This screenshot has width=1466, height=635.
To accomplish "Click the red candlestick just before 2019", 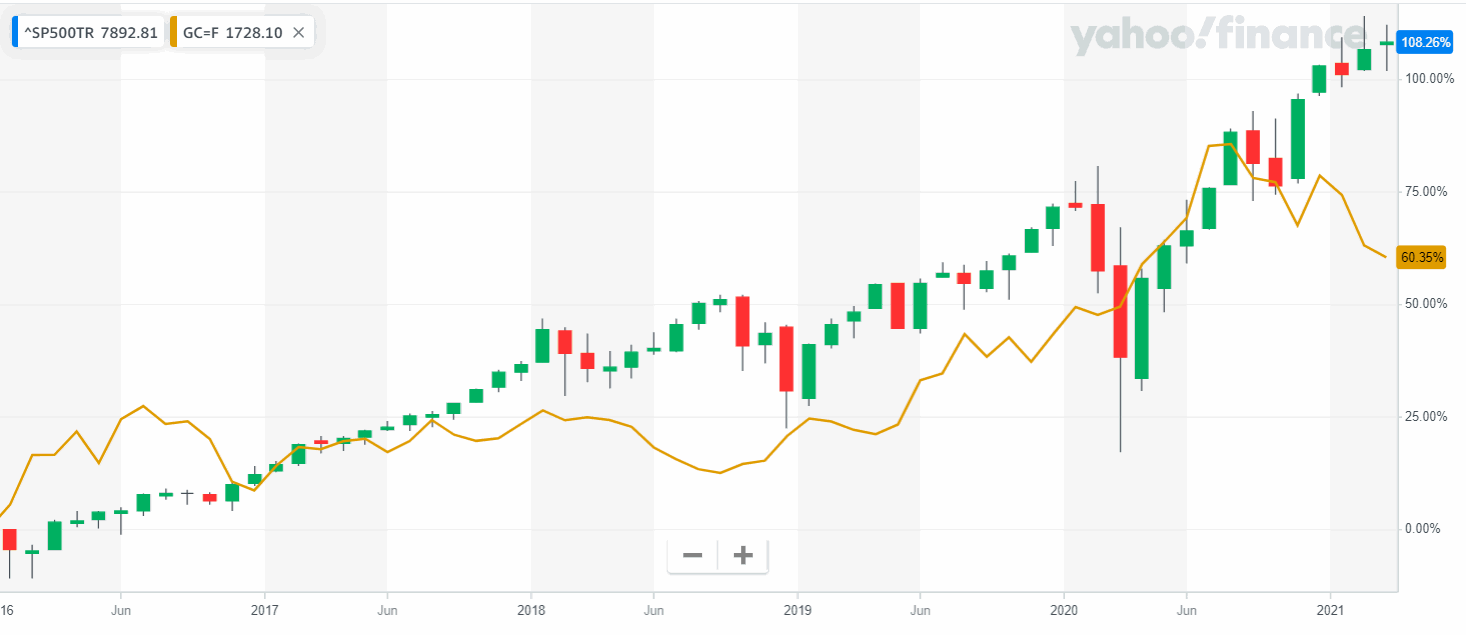I will [x=787, y=358].
